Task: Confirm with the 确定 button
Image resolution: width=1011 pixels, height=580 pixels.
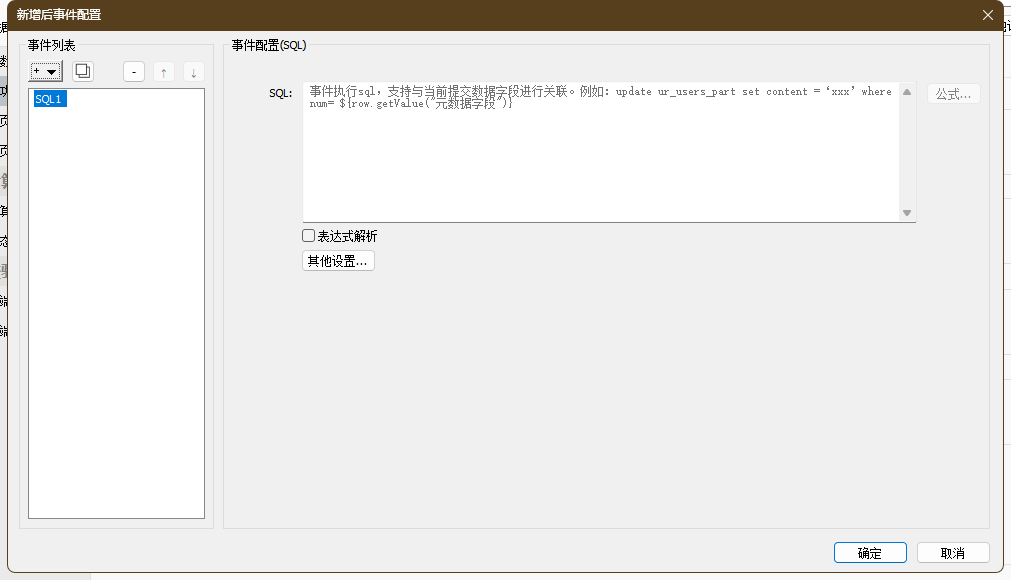Action: 870,553
